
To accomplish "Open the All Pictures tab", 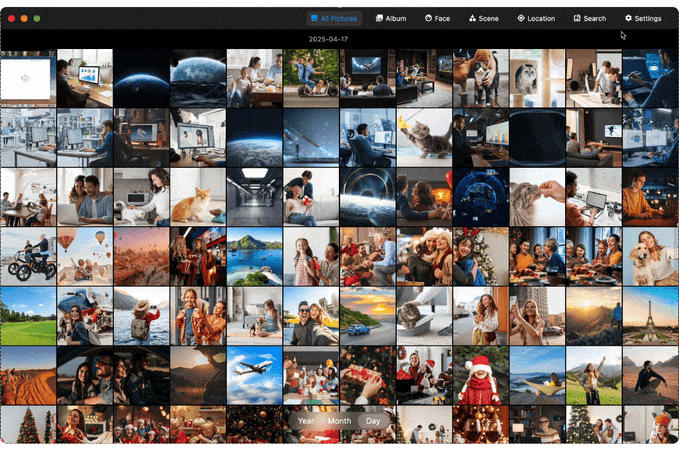I will tap(334, 18).
